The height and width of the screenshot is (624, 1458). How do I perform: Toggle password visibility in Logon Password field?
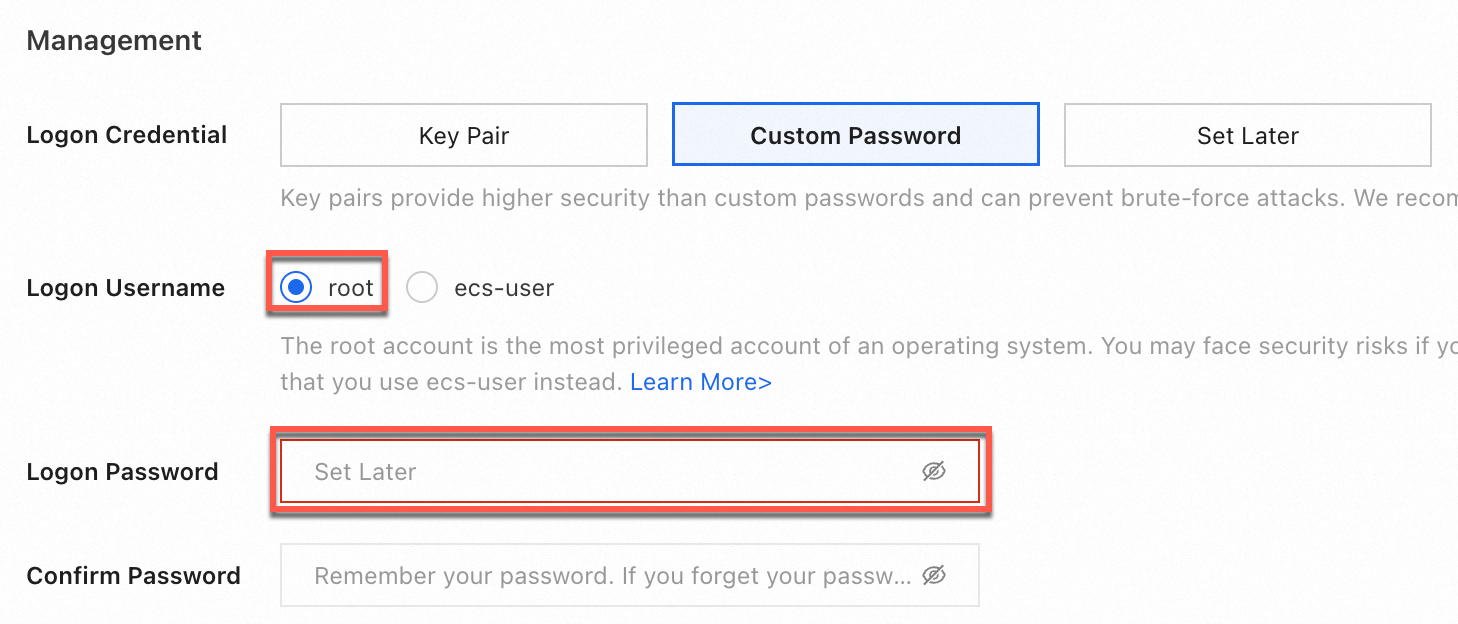pos(933,471)
